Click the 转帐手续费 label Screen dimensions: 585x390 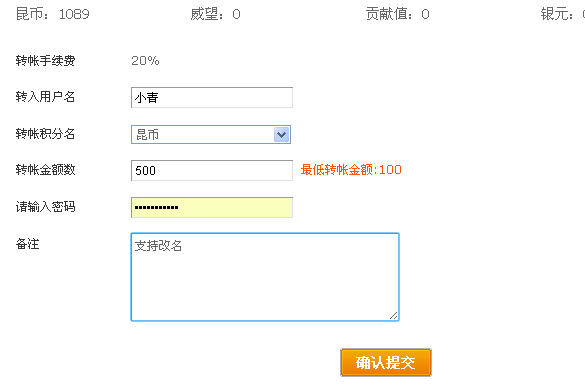[x=46, y=60]
